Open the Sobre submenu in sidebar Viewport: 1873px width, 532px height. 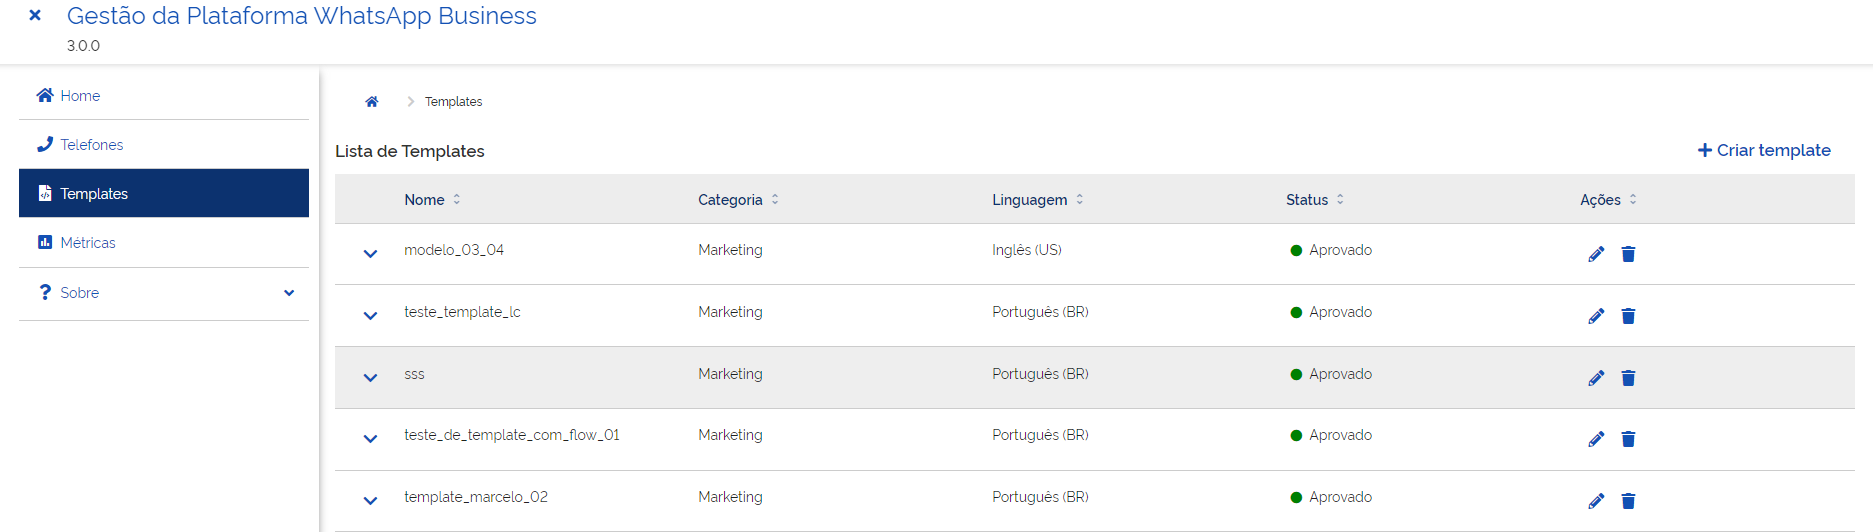[x=164, y=293]
